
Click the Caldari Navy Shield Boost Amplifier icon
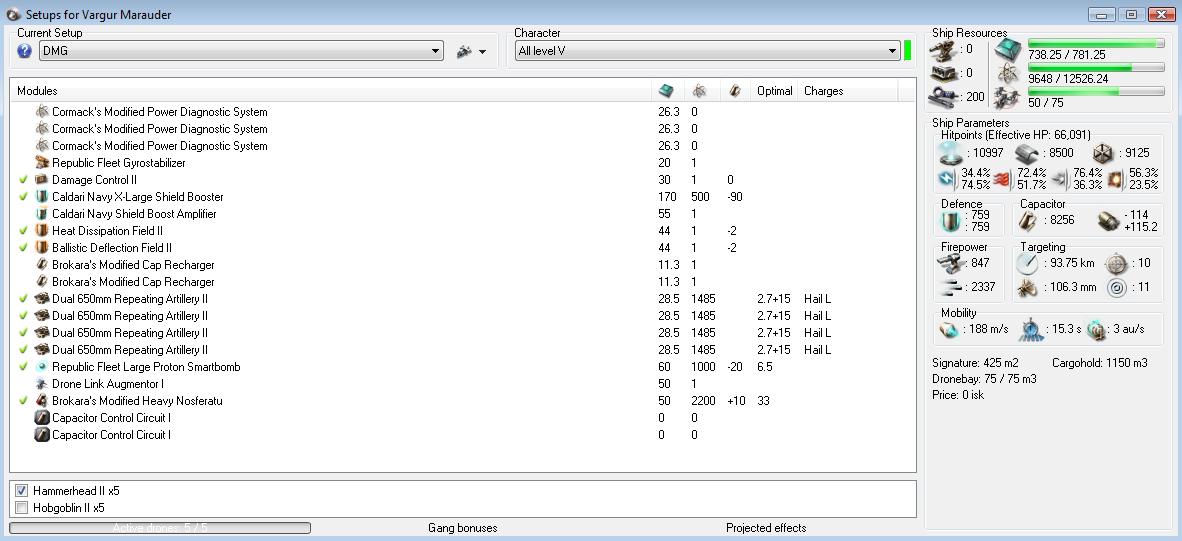(42, 214)
